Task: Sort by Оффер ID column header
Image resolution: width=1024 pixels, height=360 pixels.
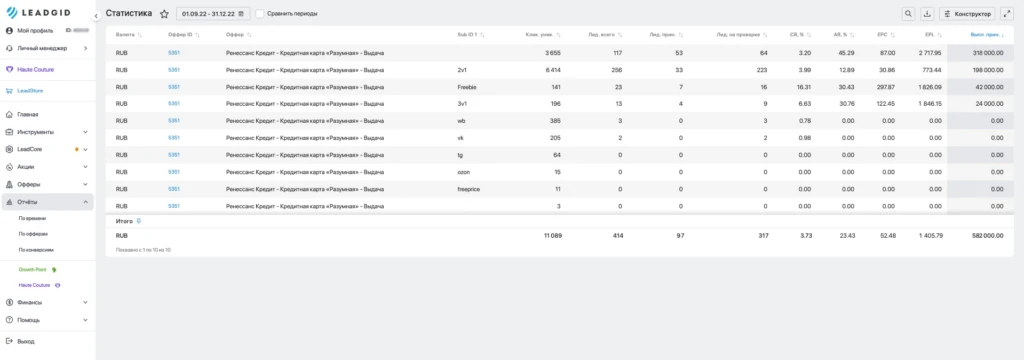Action: point(184,35)
